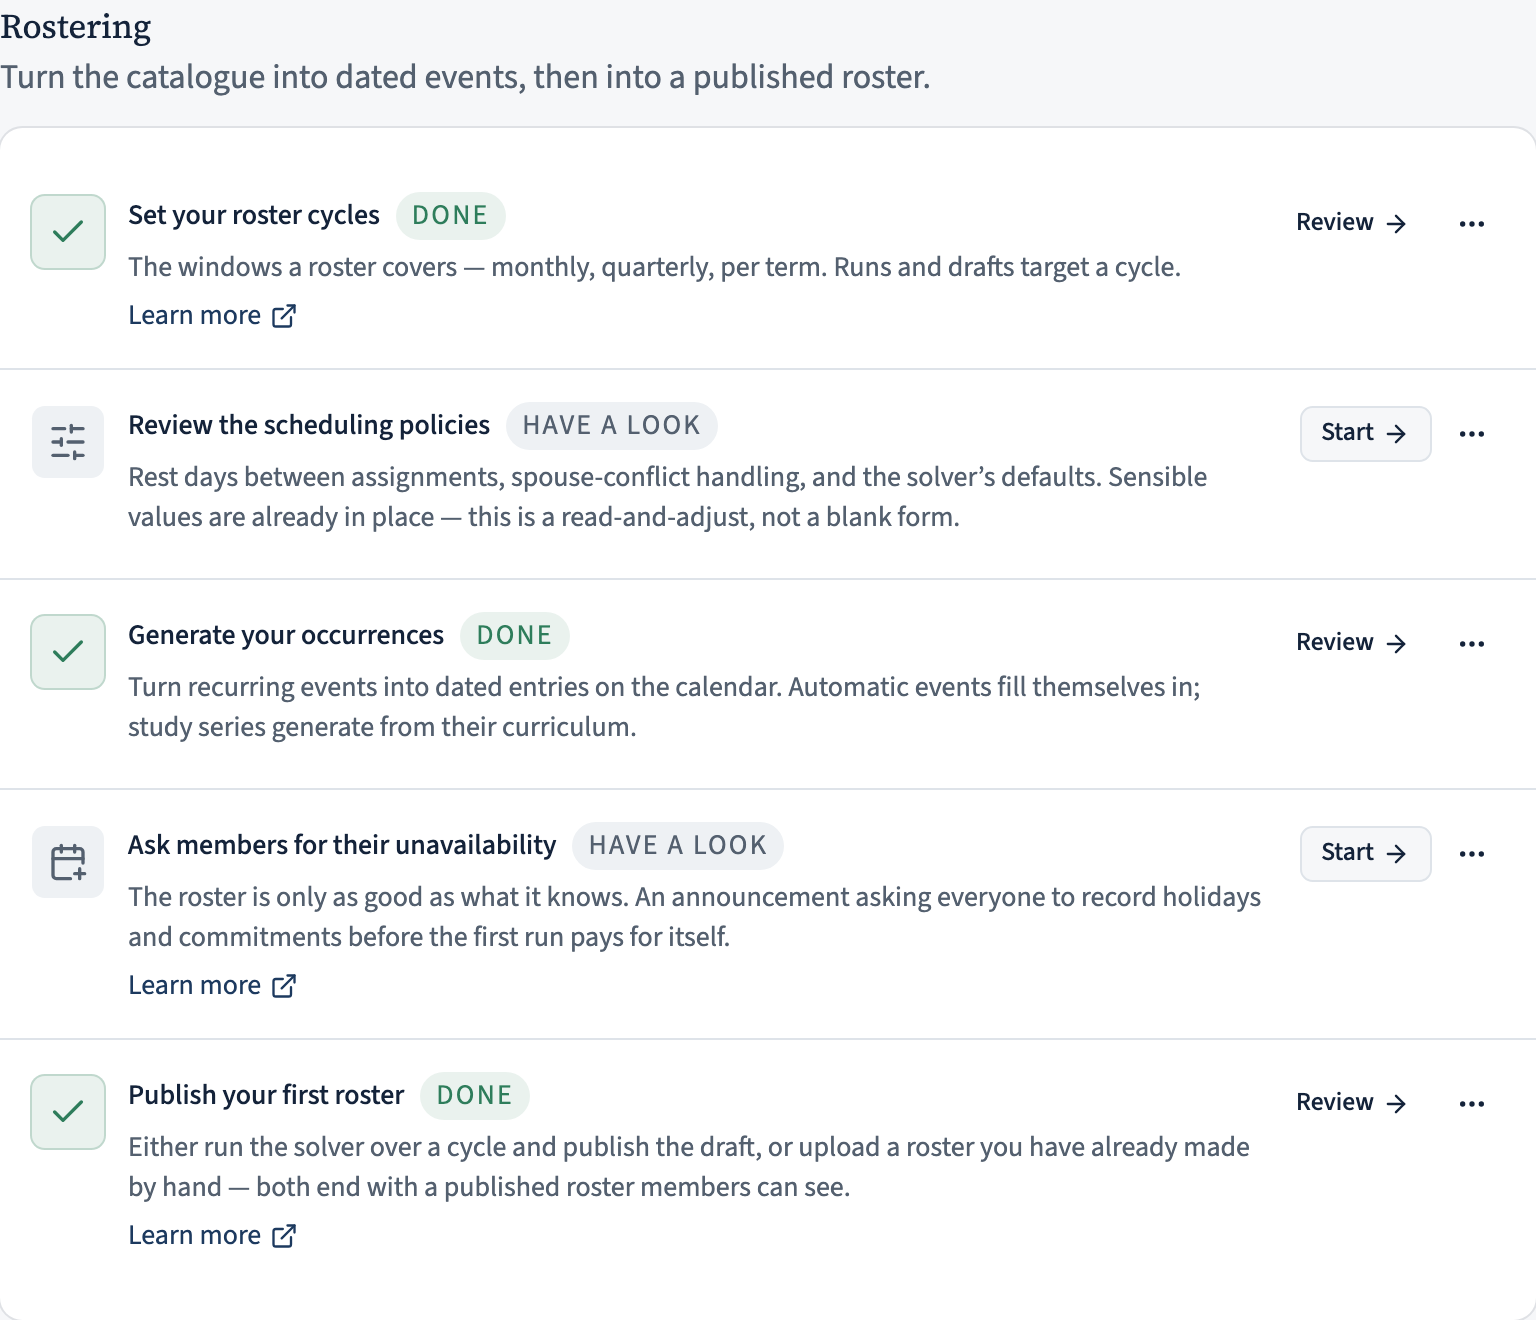Click the green checkmark beside Set your roster cycles
Screen dimensions: 1536x1320
click(68, 232)
